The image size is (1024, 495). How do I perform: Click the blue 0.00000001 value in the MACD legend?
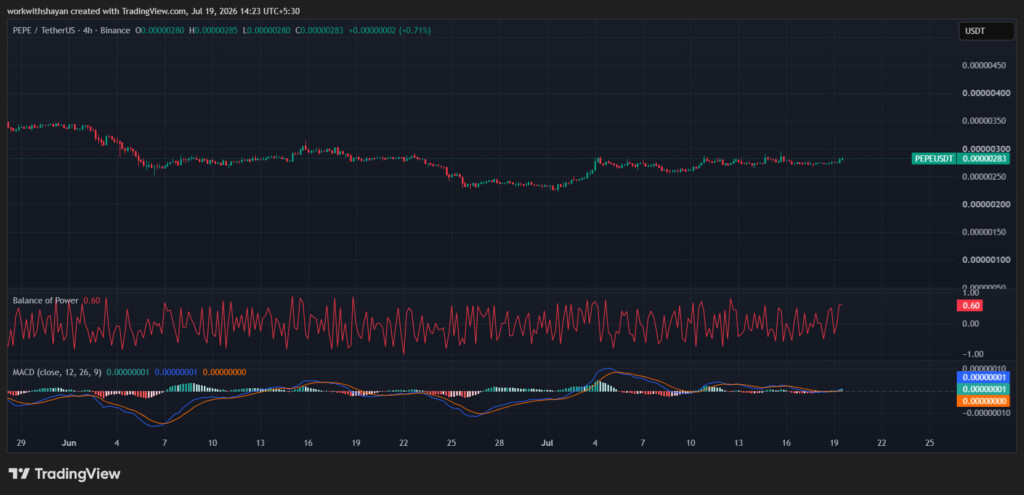pos(176,372)
